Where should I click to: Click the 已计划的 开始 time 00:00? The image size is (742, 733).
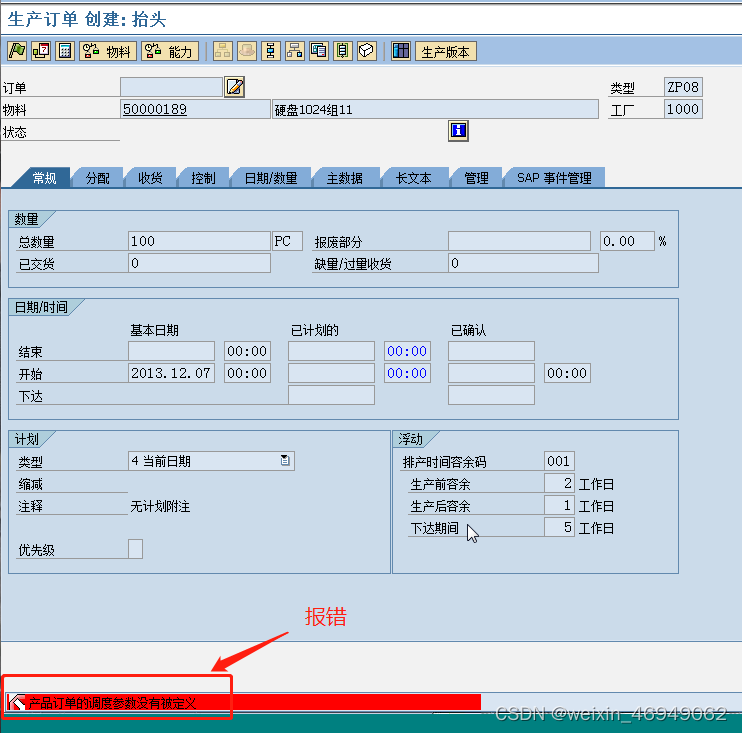407,373
